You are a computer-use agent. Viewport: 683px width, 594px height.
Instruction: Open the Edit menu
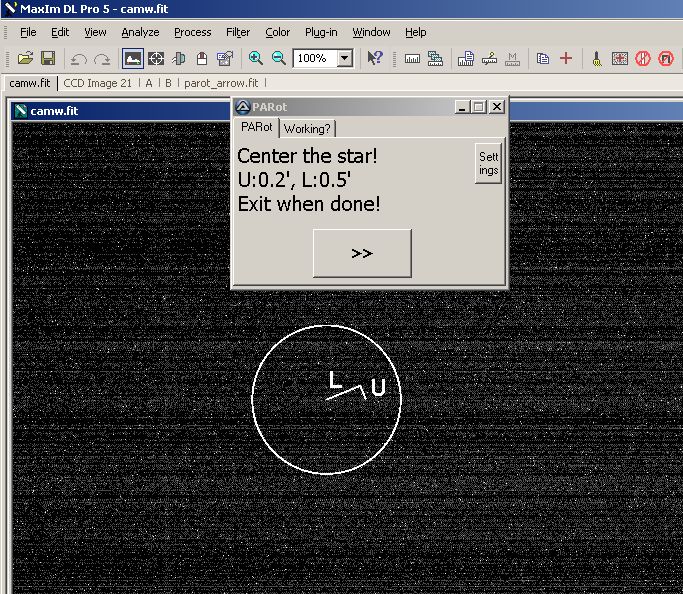(60, 32)
